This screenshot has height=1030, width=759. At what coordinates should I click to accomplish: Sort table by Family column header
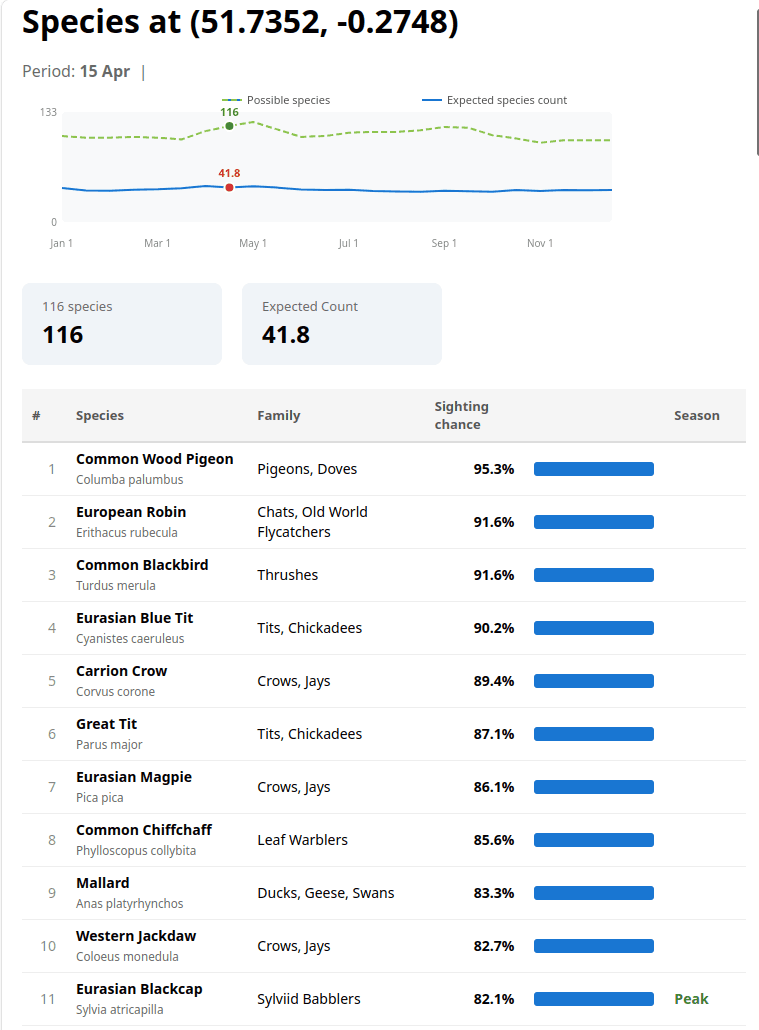pos(278,416)
